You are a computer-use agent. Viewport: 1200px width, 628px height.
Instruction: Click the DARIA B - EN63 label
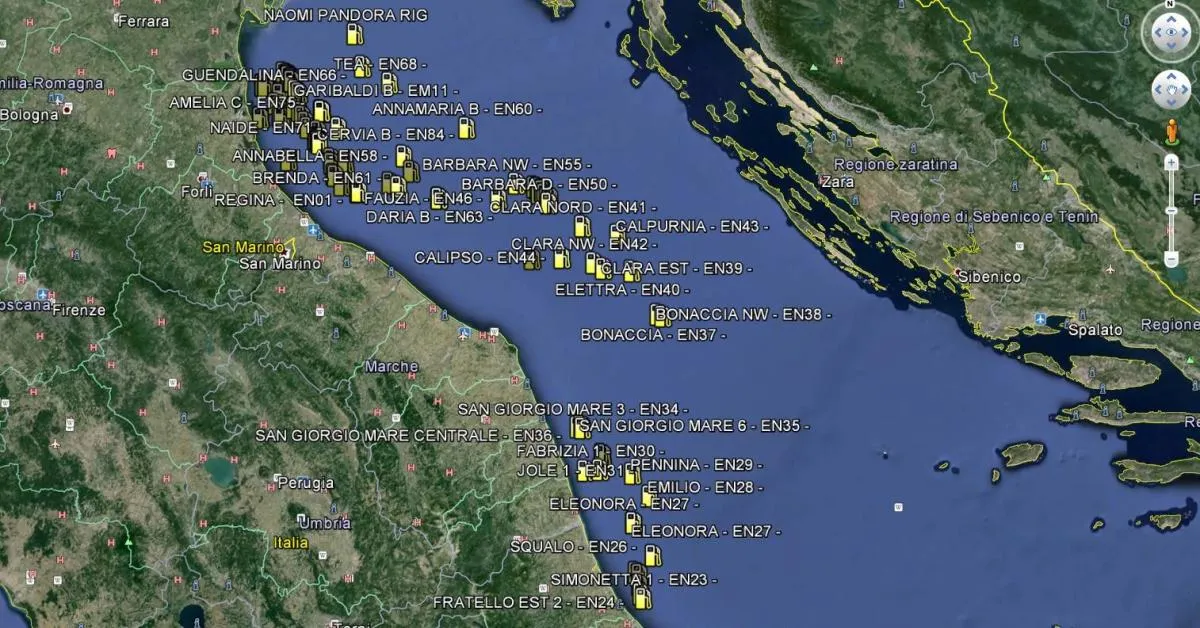point(430,217)
